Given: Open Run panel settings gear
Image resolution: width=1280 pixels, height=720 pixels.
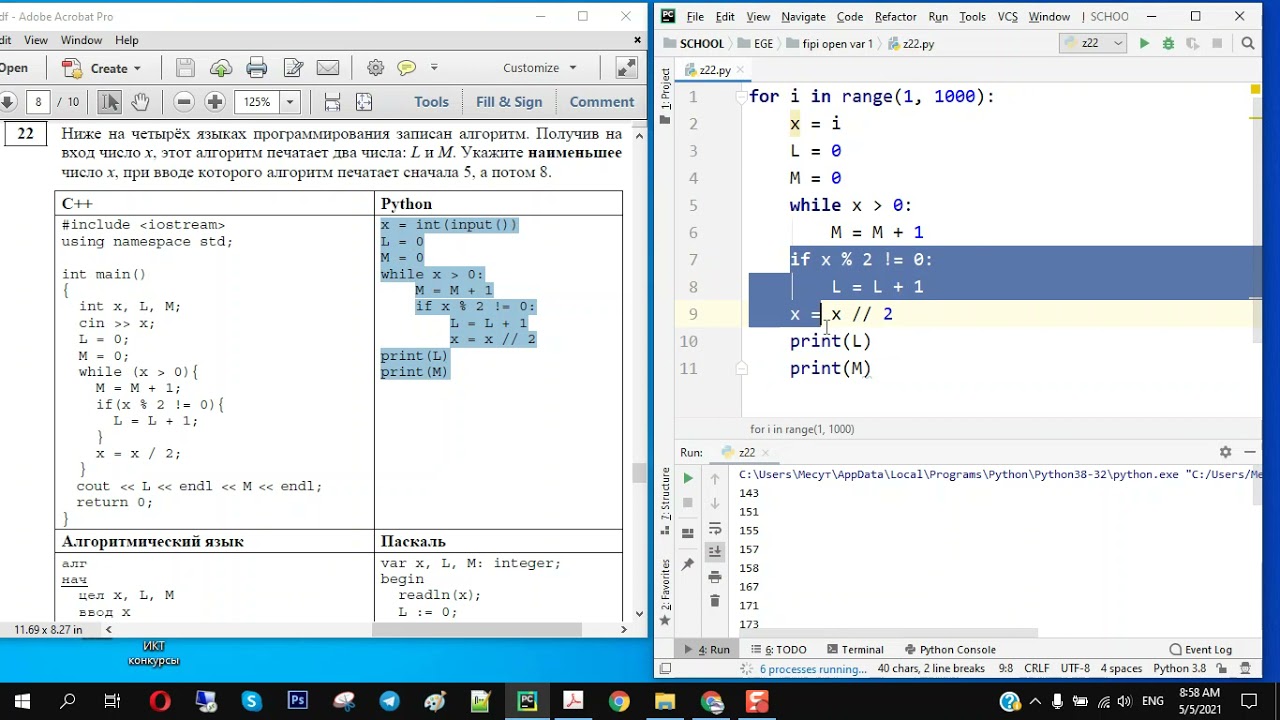Looking at the screenshot, I should tap(1225, 452).
